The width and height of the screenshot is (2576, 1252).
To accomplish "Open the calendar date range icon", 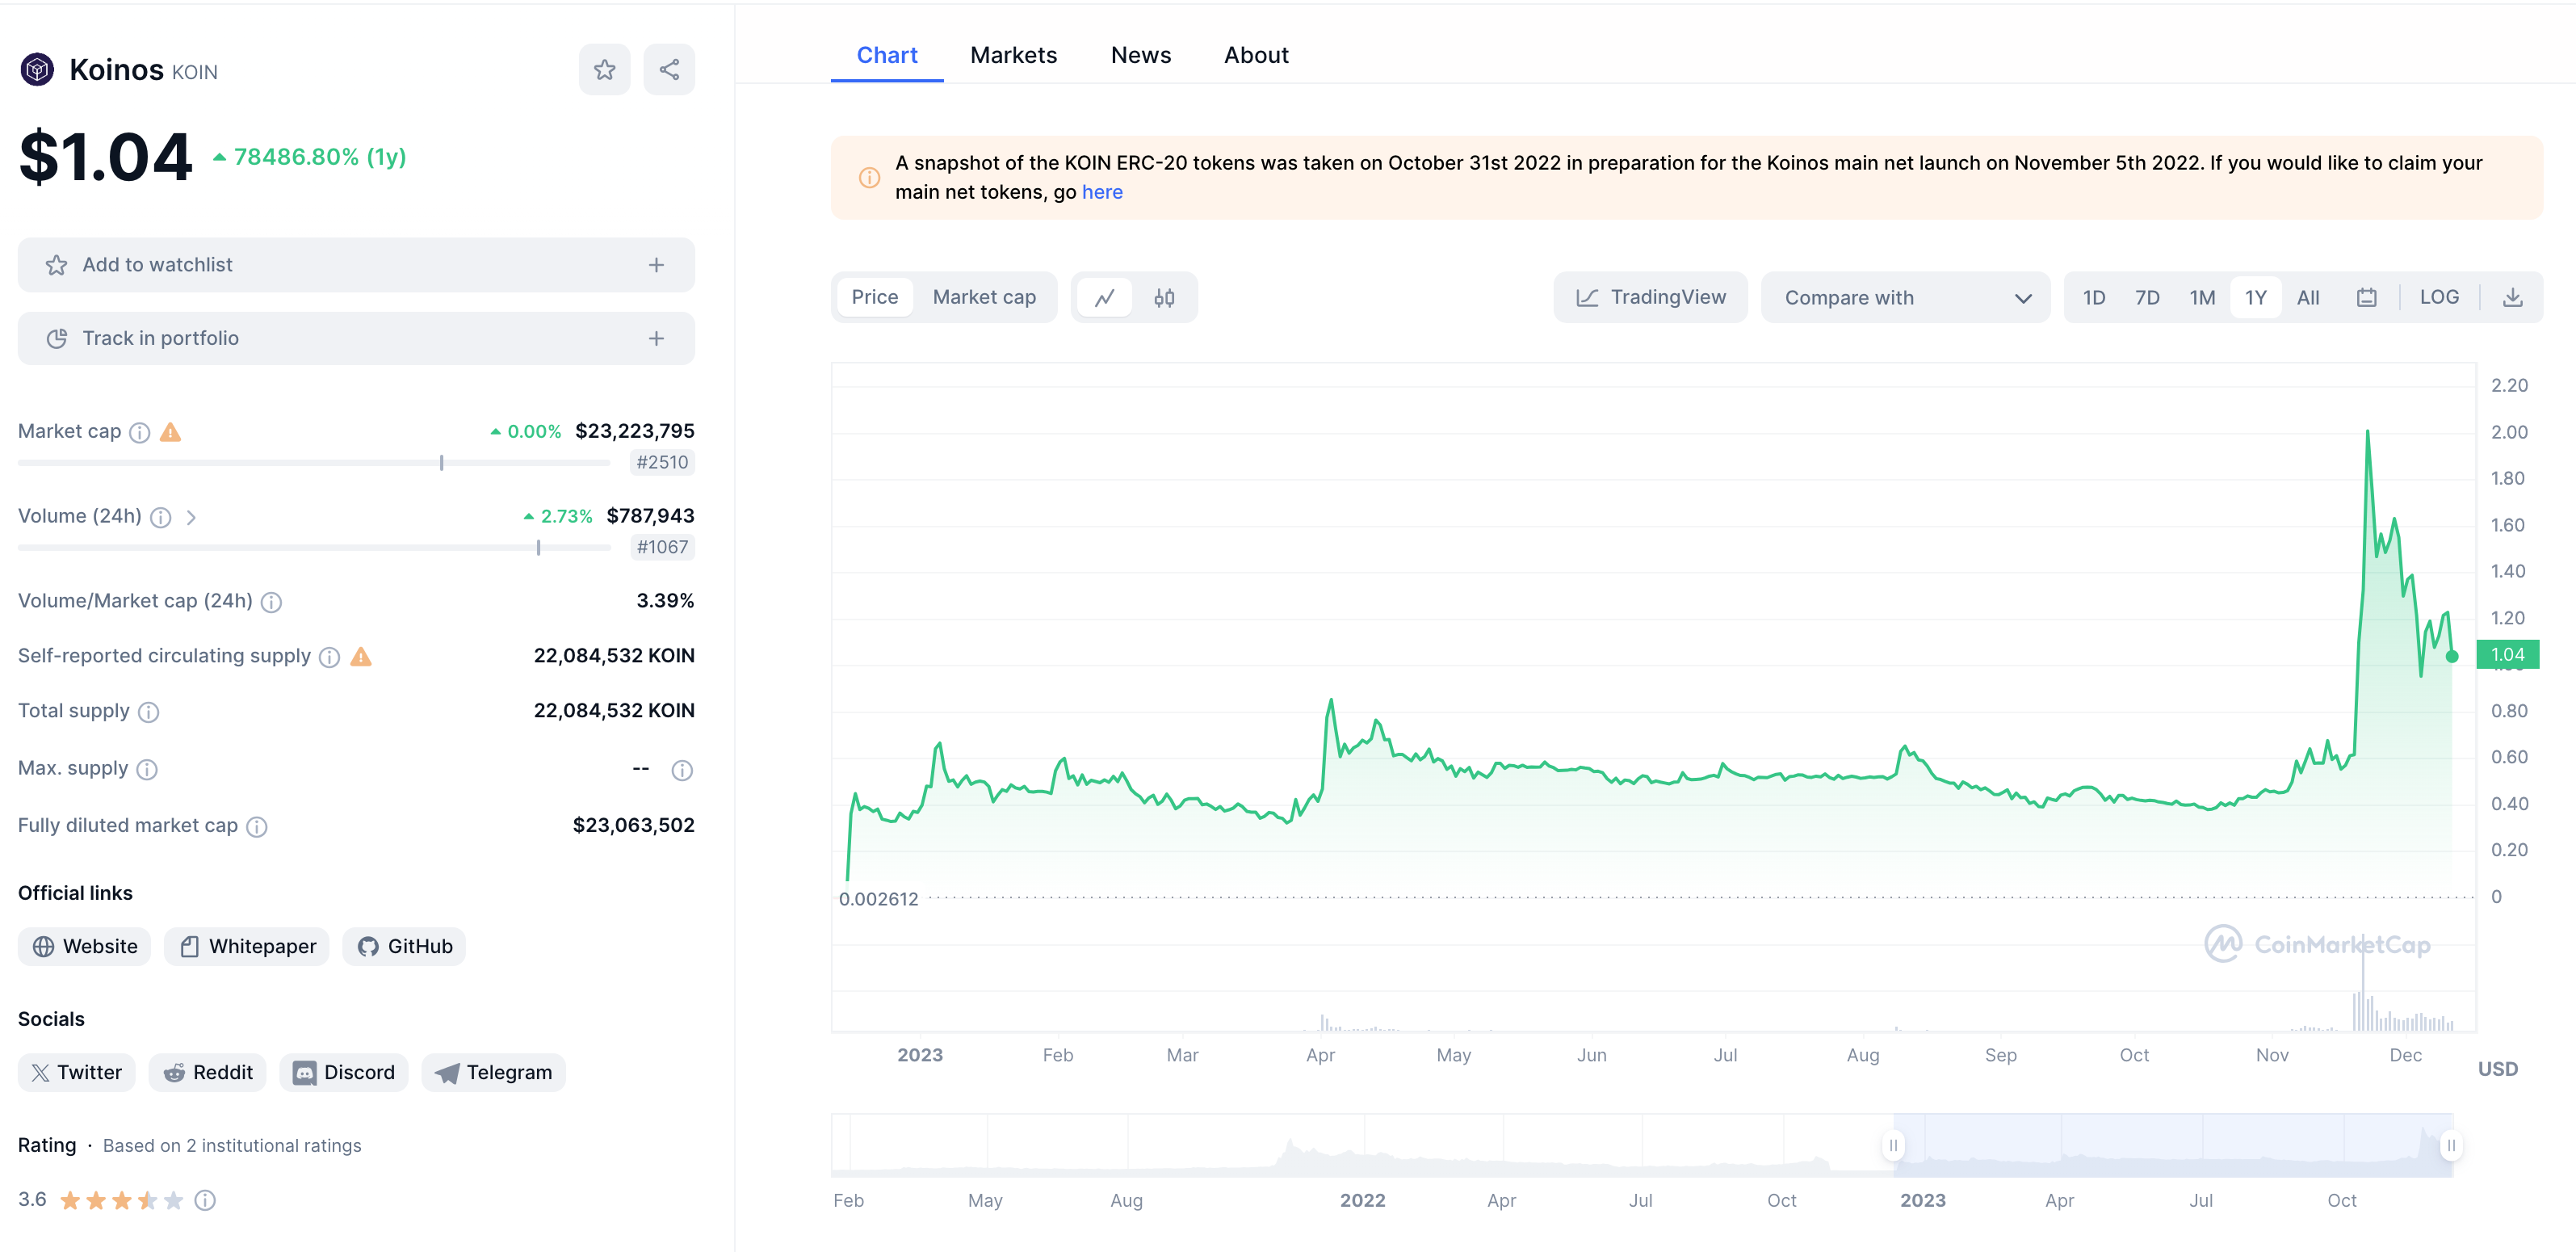I will (x=2366, y=298).
